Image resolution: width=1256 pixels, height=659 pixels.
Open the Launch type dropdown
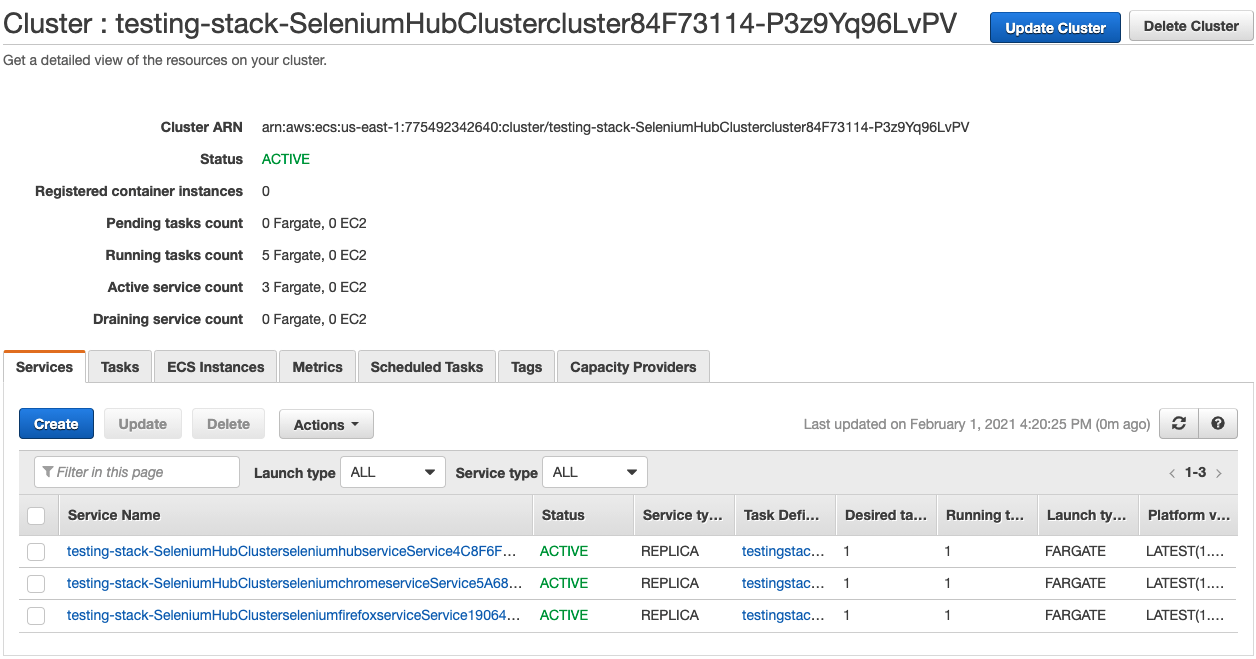coord(393,472)
